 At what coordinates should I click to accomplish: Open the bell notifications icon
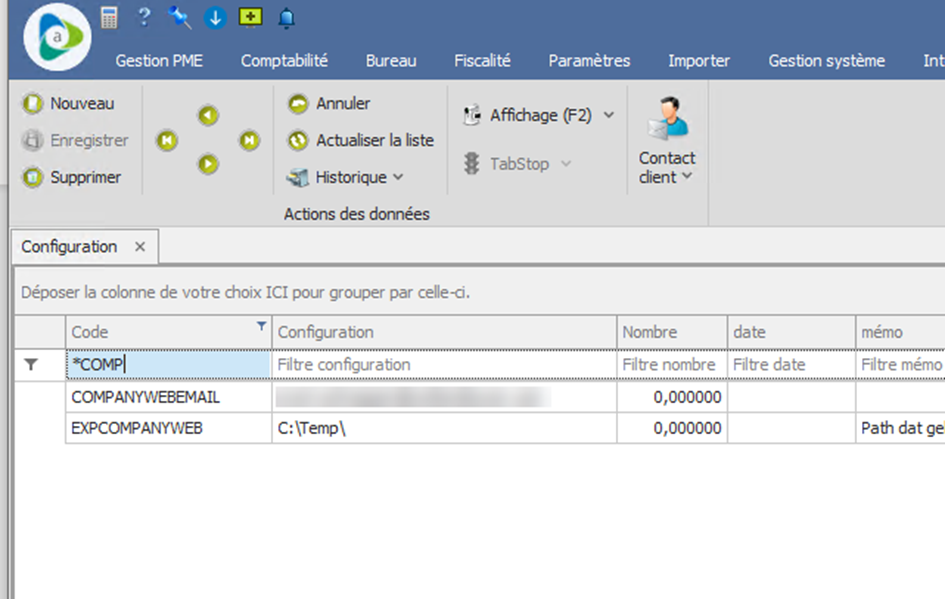click(286, 19)
